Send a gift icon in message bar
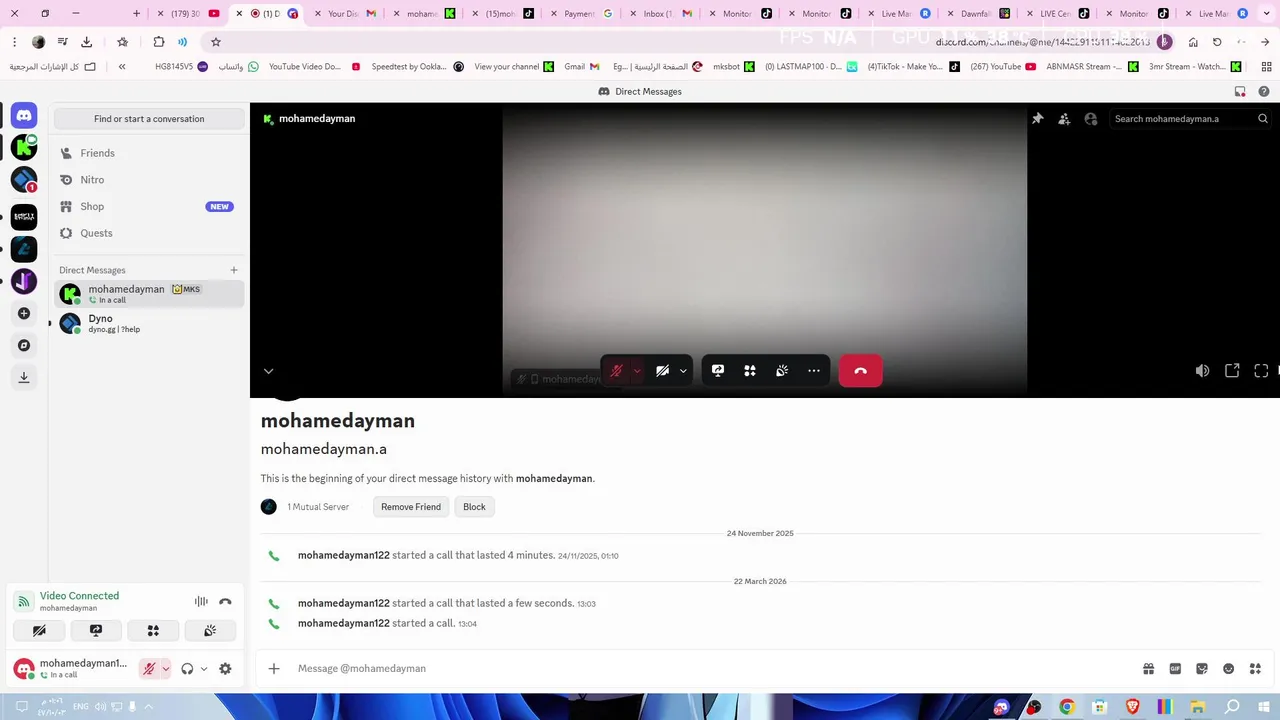The height and width of the screenshot is (720, 1280). [1148, 669]
